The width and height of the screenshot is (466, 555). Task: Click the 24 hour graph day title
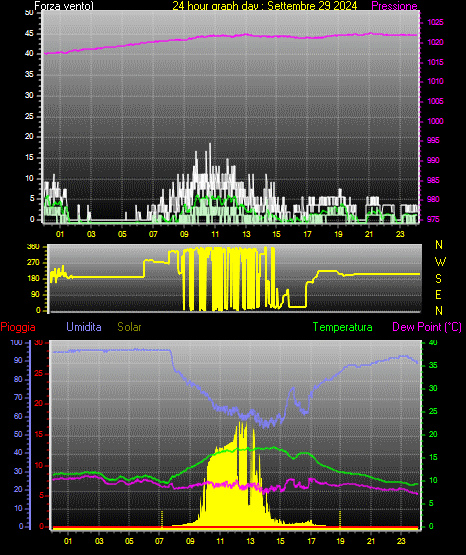pyautogui.click(x=265, y=6)
